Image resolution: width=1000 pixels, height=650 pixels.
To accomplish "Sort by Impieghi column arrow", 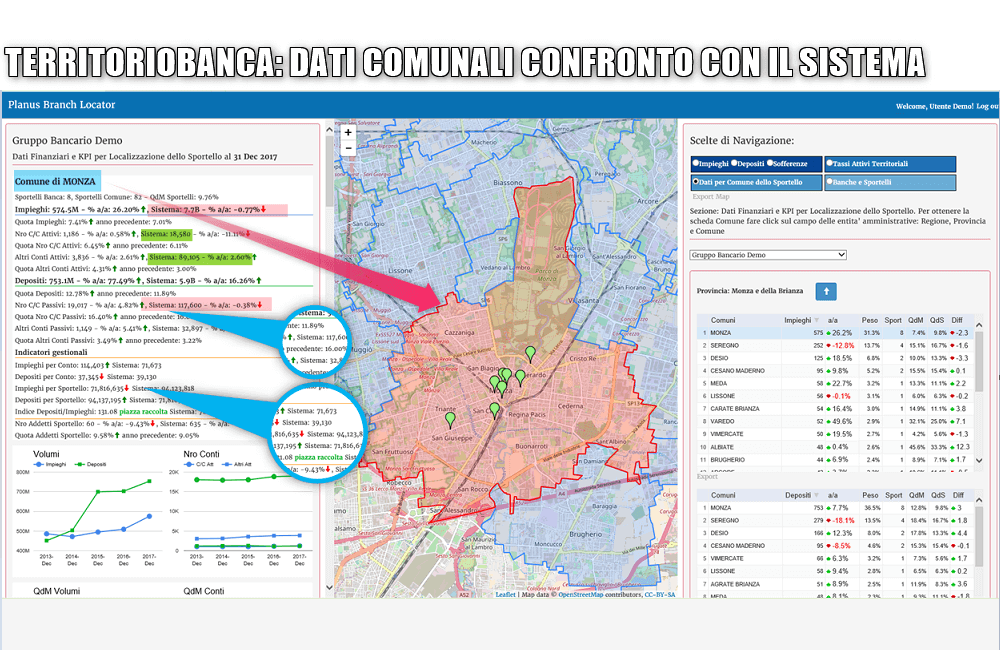I will click(816, 320).
